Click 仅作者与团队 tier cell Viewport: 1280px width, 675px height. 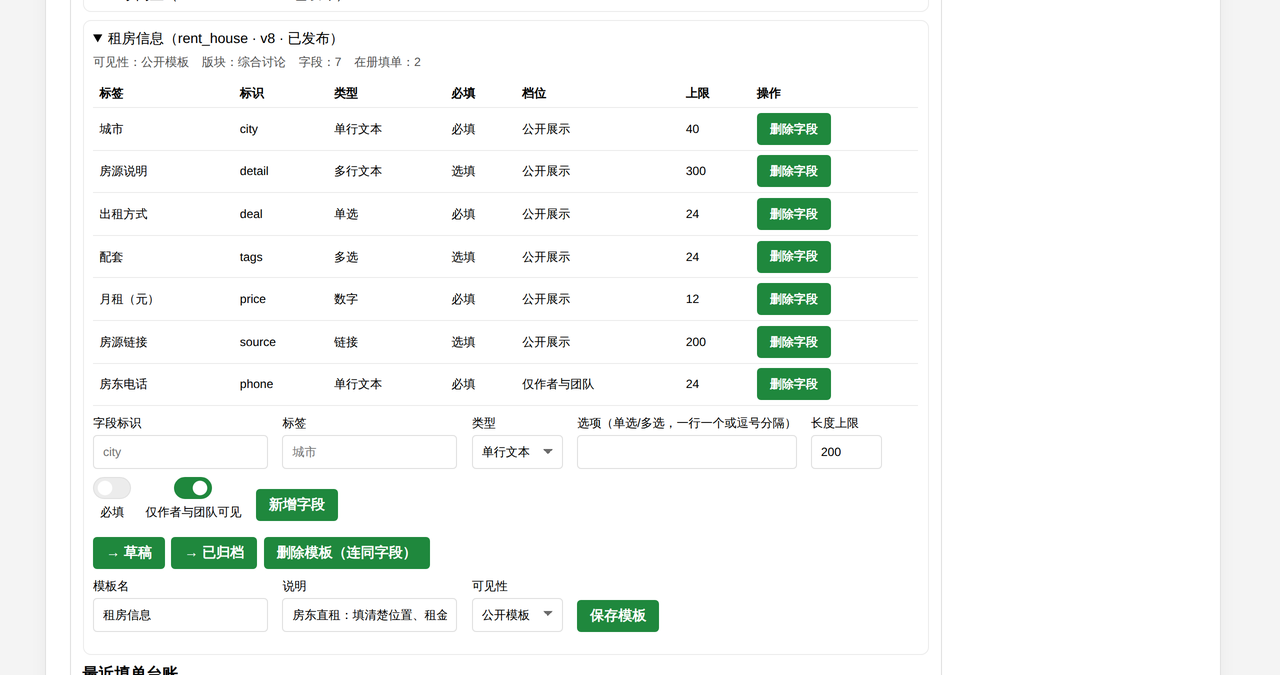[558, 384]
